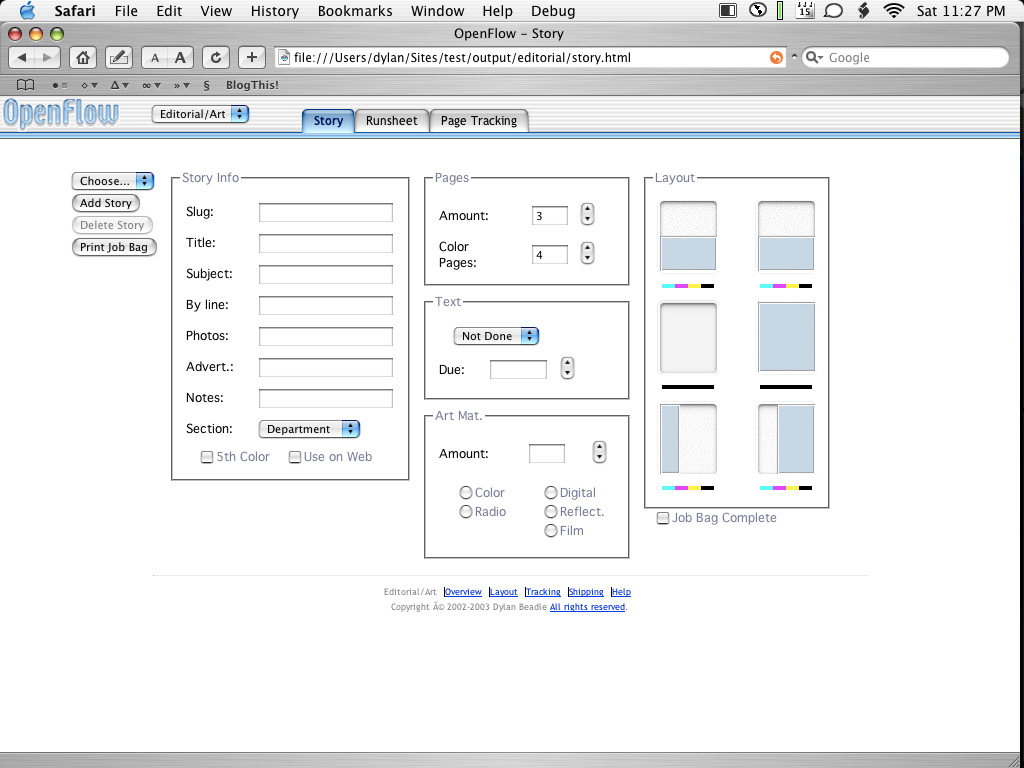Click the Home icon in Safari toolbar

[83, 57]
